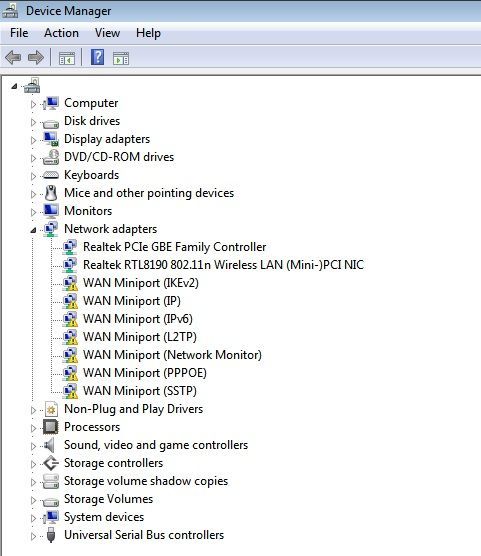Click the Device Manager title bar icon
The image size is (481, 556).
[x=10, y=10]
